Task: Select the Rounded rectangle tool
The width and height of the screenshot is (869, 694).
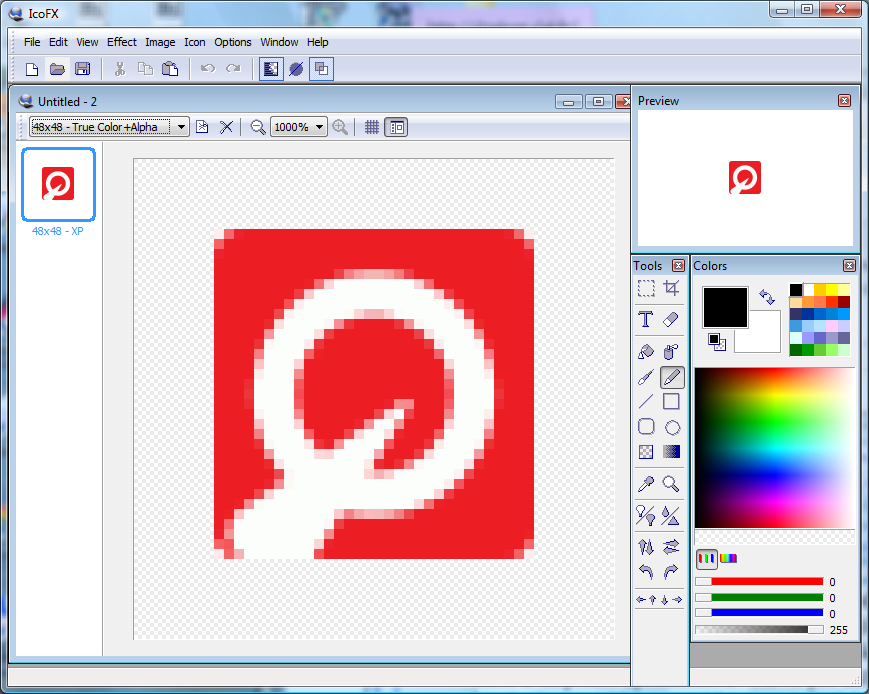Action: tap(646, 427)
